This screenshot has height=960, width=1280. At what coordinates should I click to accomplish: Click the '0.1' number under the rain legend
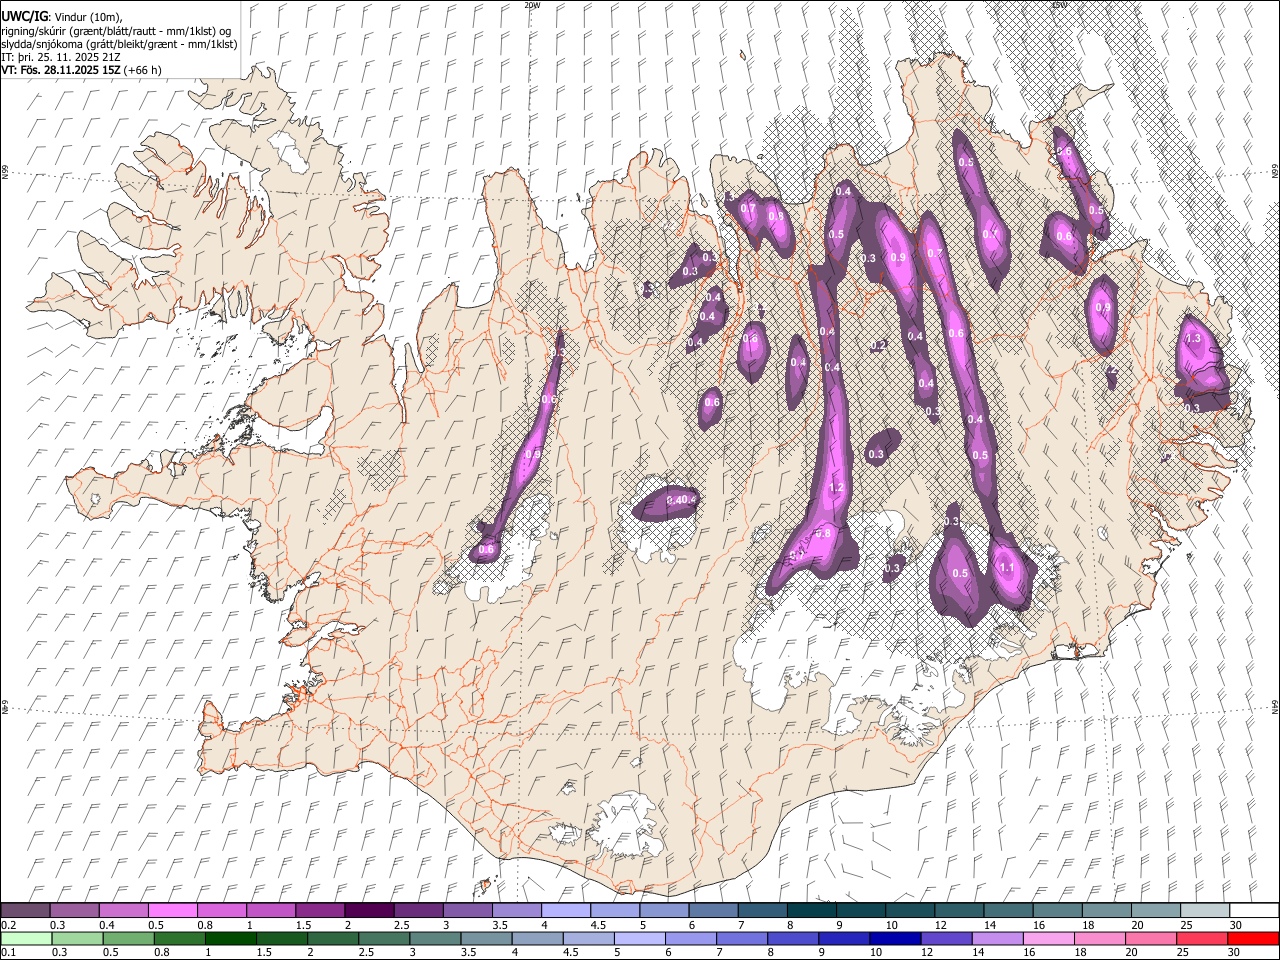pos(8,952)
